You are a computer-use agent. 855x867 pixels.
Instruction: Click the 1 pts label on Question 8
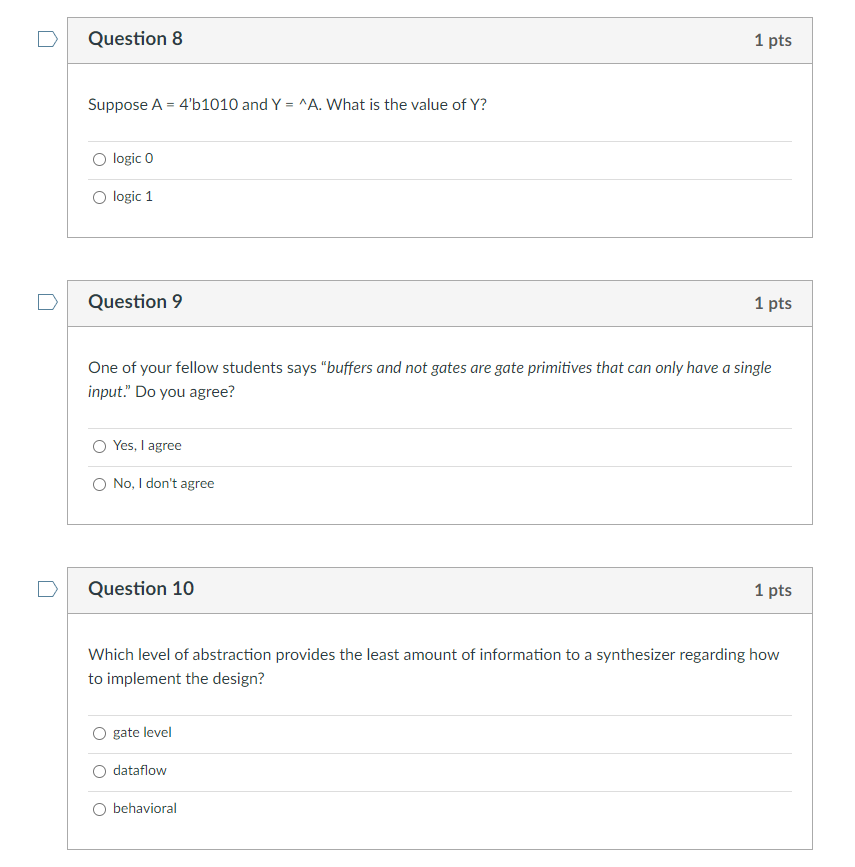pos(772,40)
